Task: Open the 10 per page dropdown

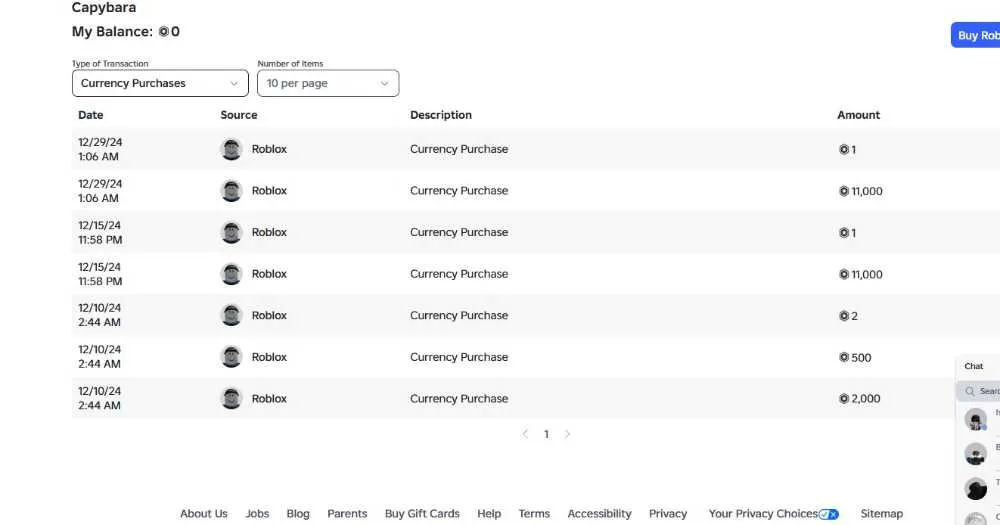Action: click(328, 84)
